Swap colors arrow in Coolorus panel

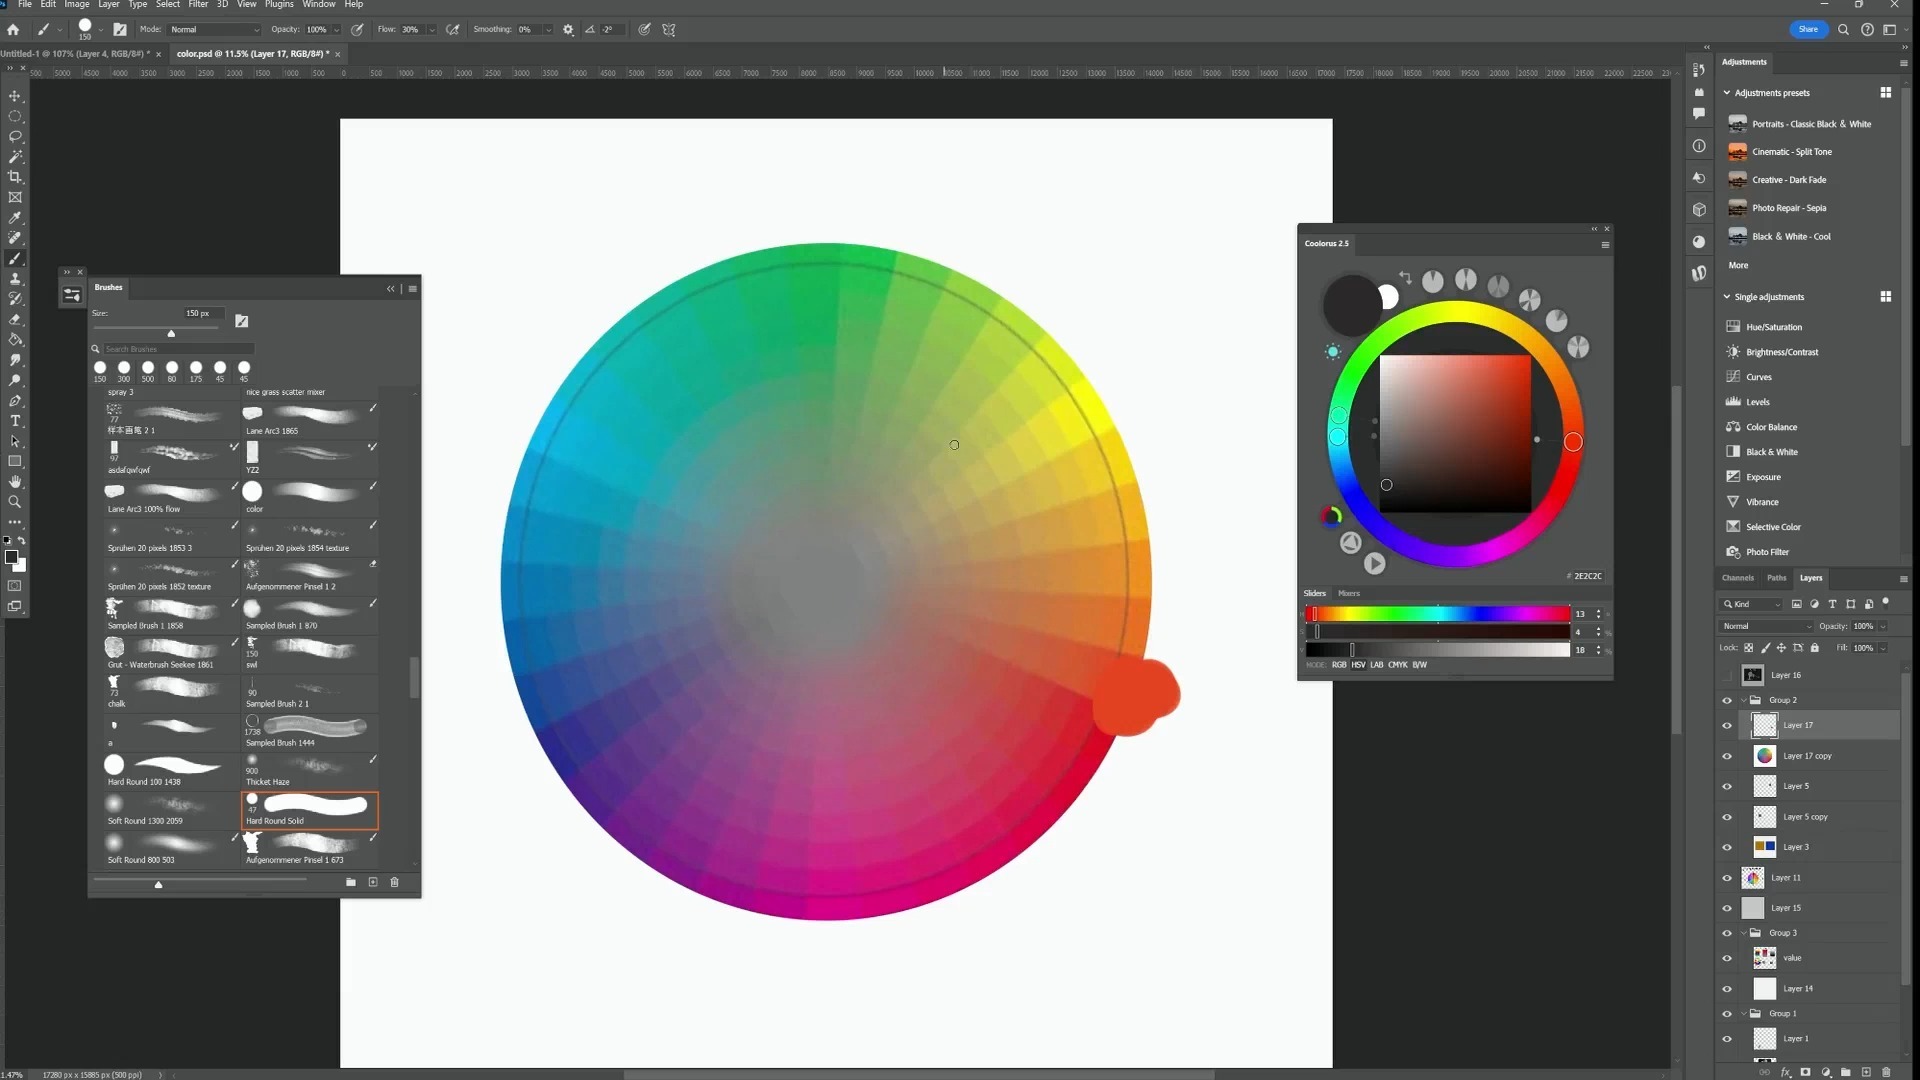click(1405, 277)
